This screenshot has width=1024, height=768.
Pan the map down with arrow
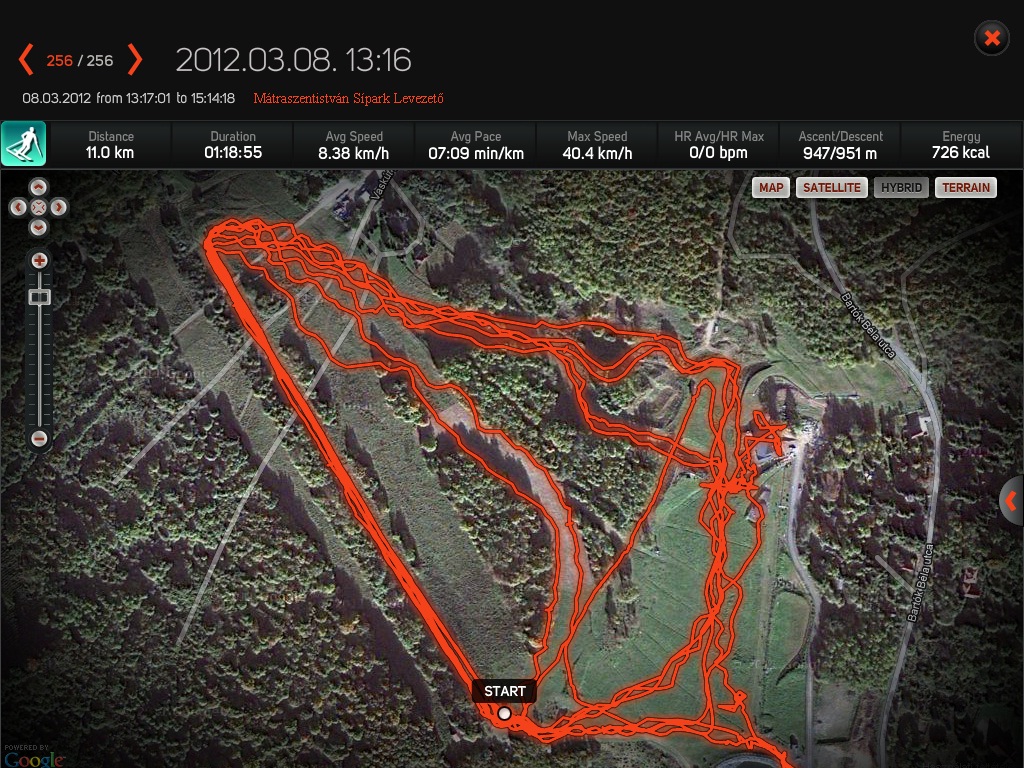tap(39, 227)
